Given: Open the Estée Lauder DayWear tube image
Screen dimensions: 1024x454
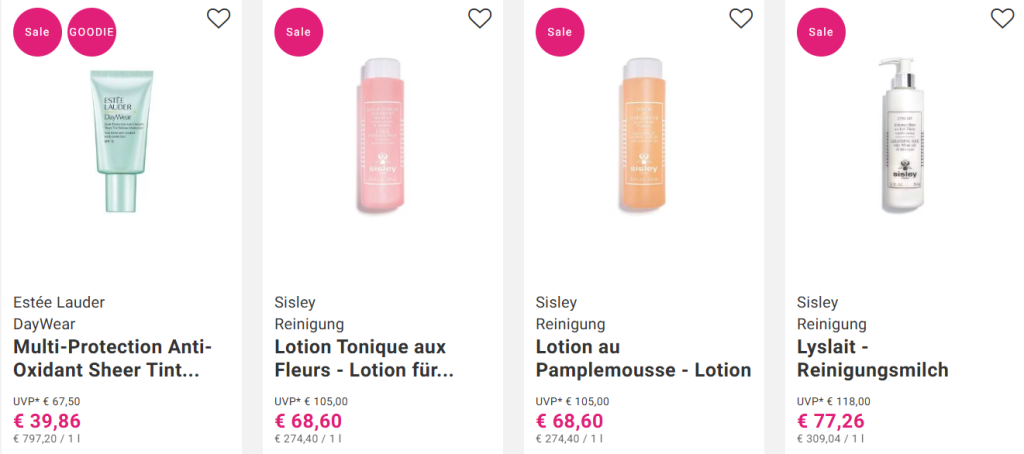Looking at the screenshot, I should [x=121, y=142].
